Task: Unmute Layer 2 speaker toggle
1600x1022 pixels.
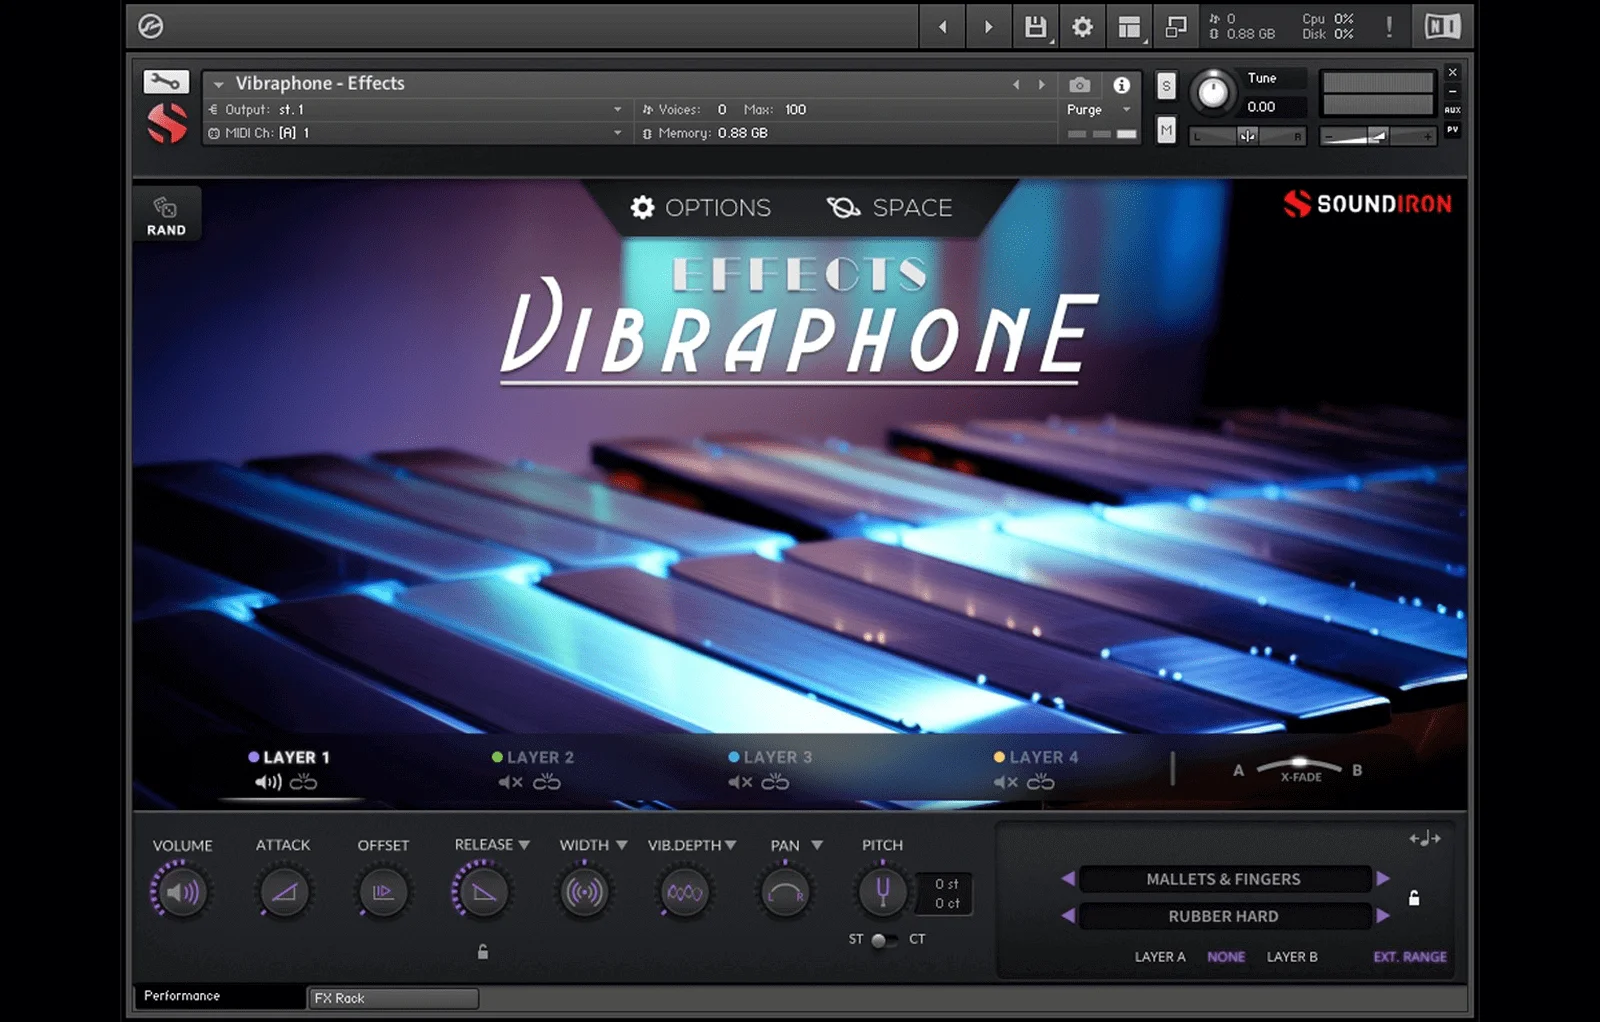Action: pyautogui.click(x=508, y=782)
